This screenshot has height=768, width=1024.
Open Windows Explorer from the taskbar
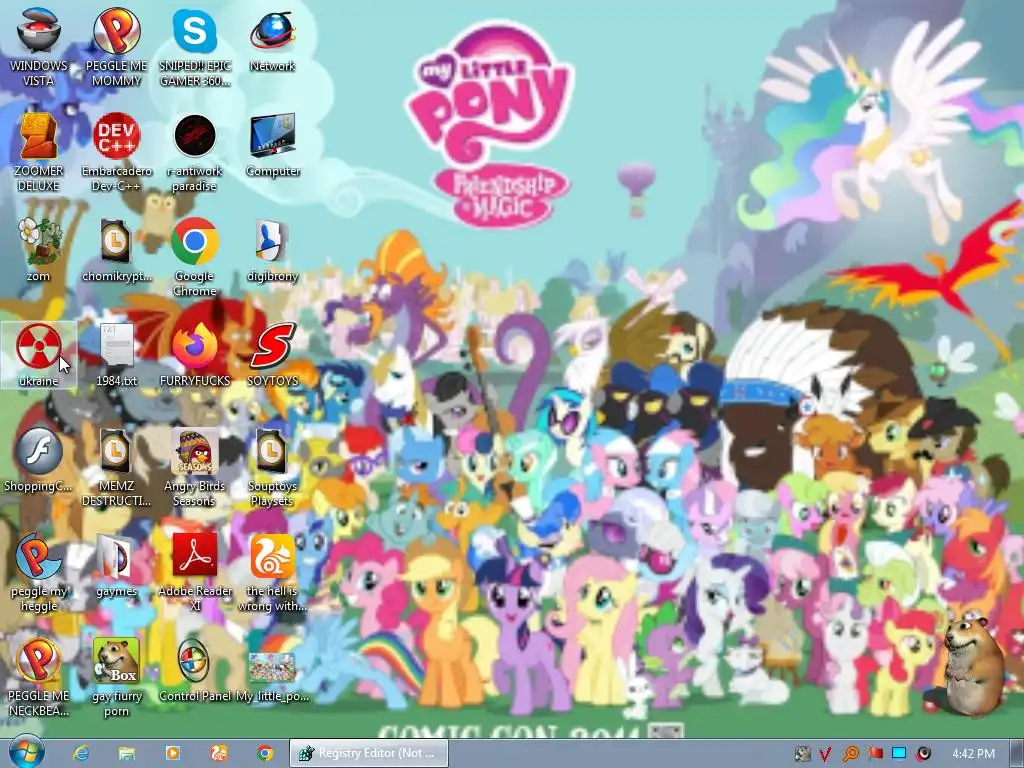(x=127, y=753)
